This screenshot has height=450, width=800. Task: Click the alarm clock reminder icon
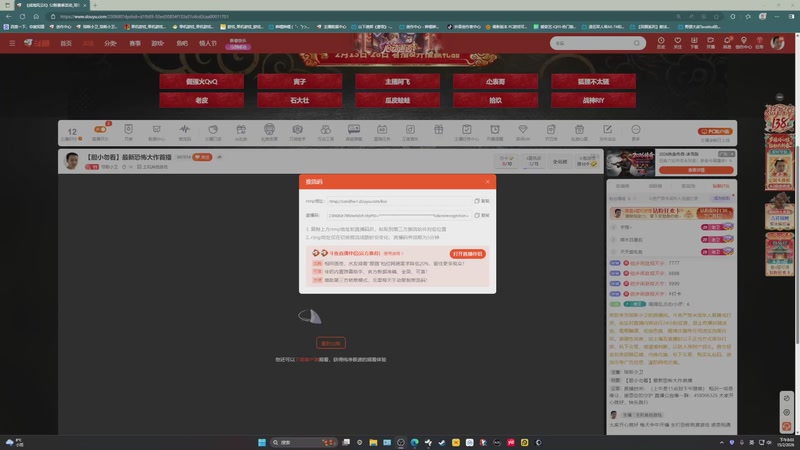[494, 130]
